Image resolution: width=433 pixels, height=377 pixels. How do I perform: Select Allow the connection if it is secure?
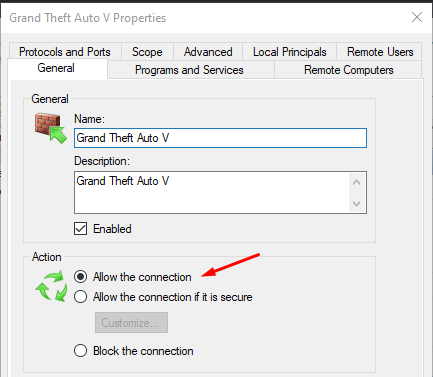(80, 297)
